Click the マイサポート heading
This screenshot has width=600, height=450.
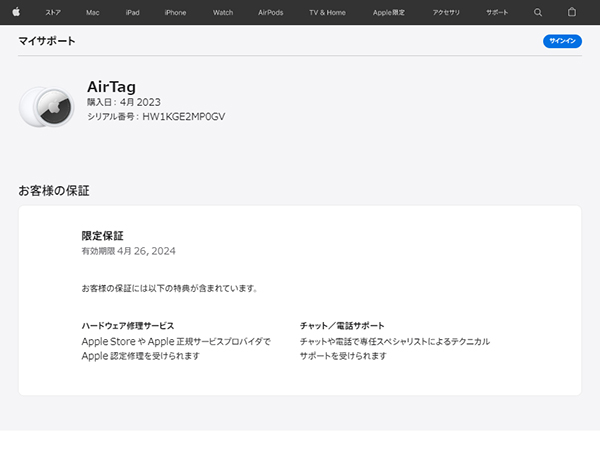point(47,41)
